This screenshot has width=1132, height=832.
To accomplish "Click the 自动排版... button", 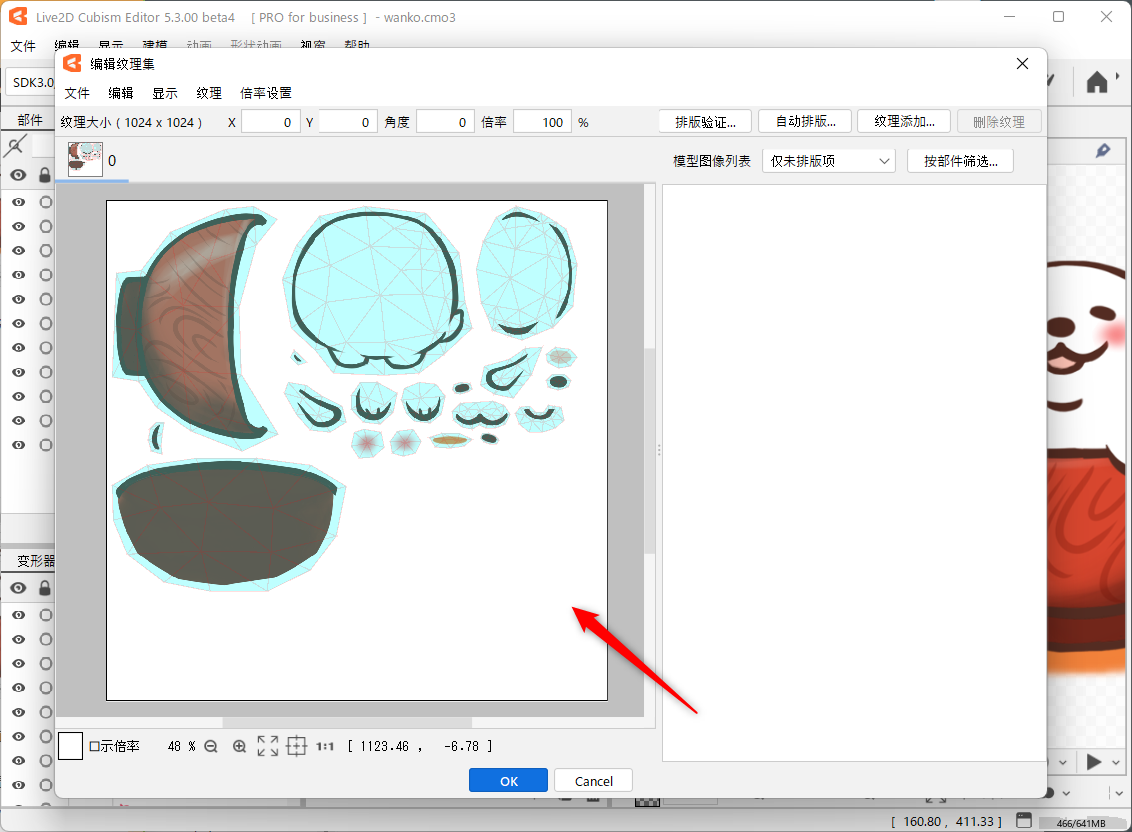I will tap(804, 122).
